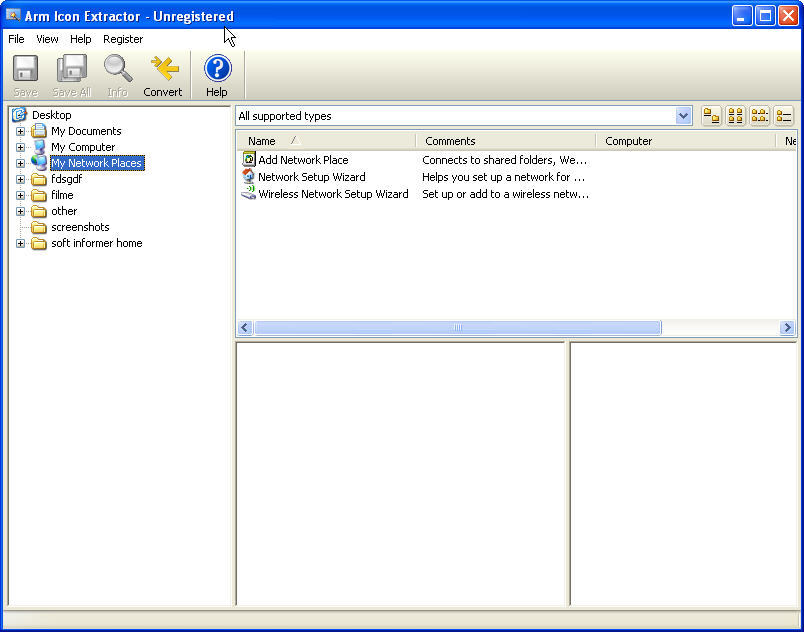
Task: Select the filme folder label
Action: pos(62,195)
